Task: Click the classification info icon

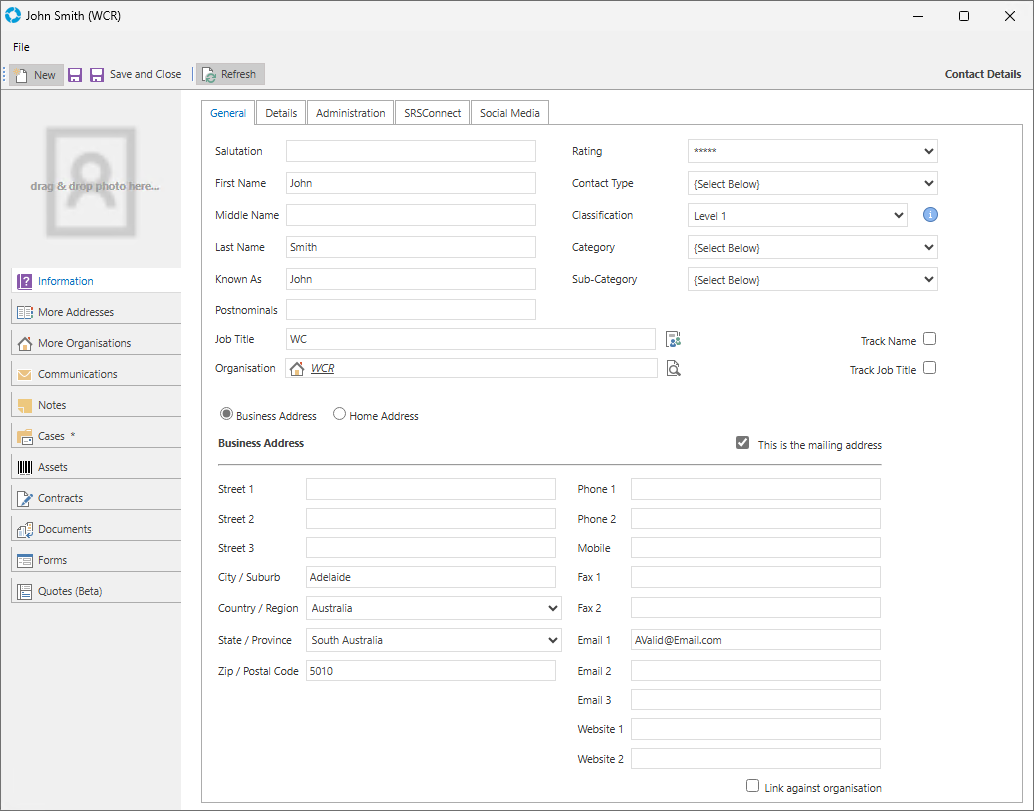Action: tap(929, 215)
